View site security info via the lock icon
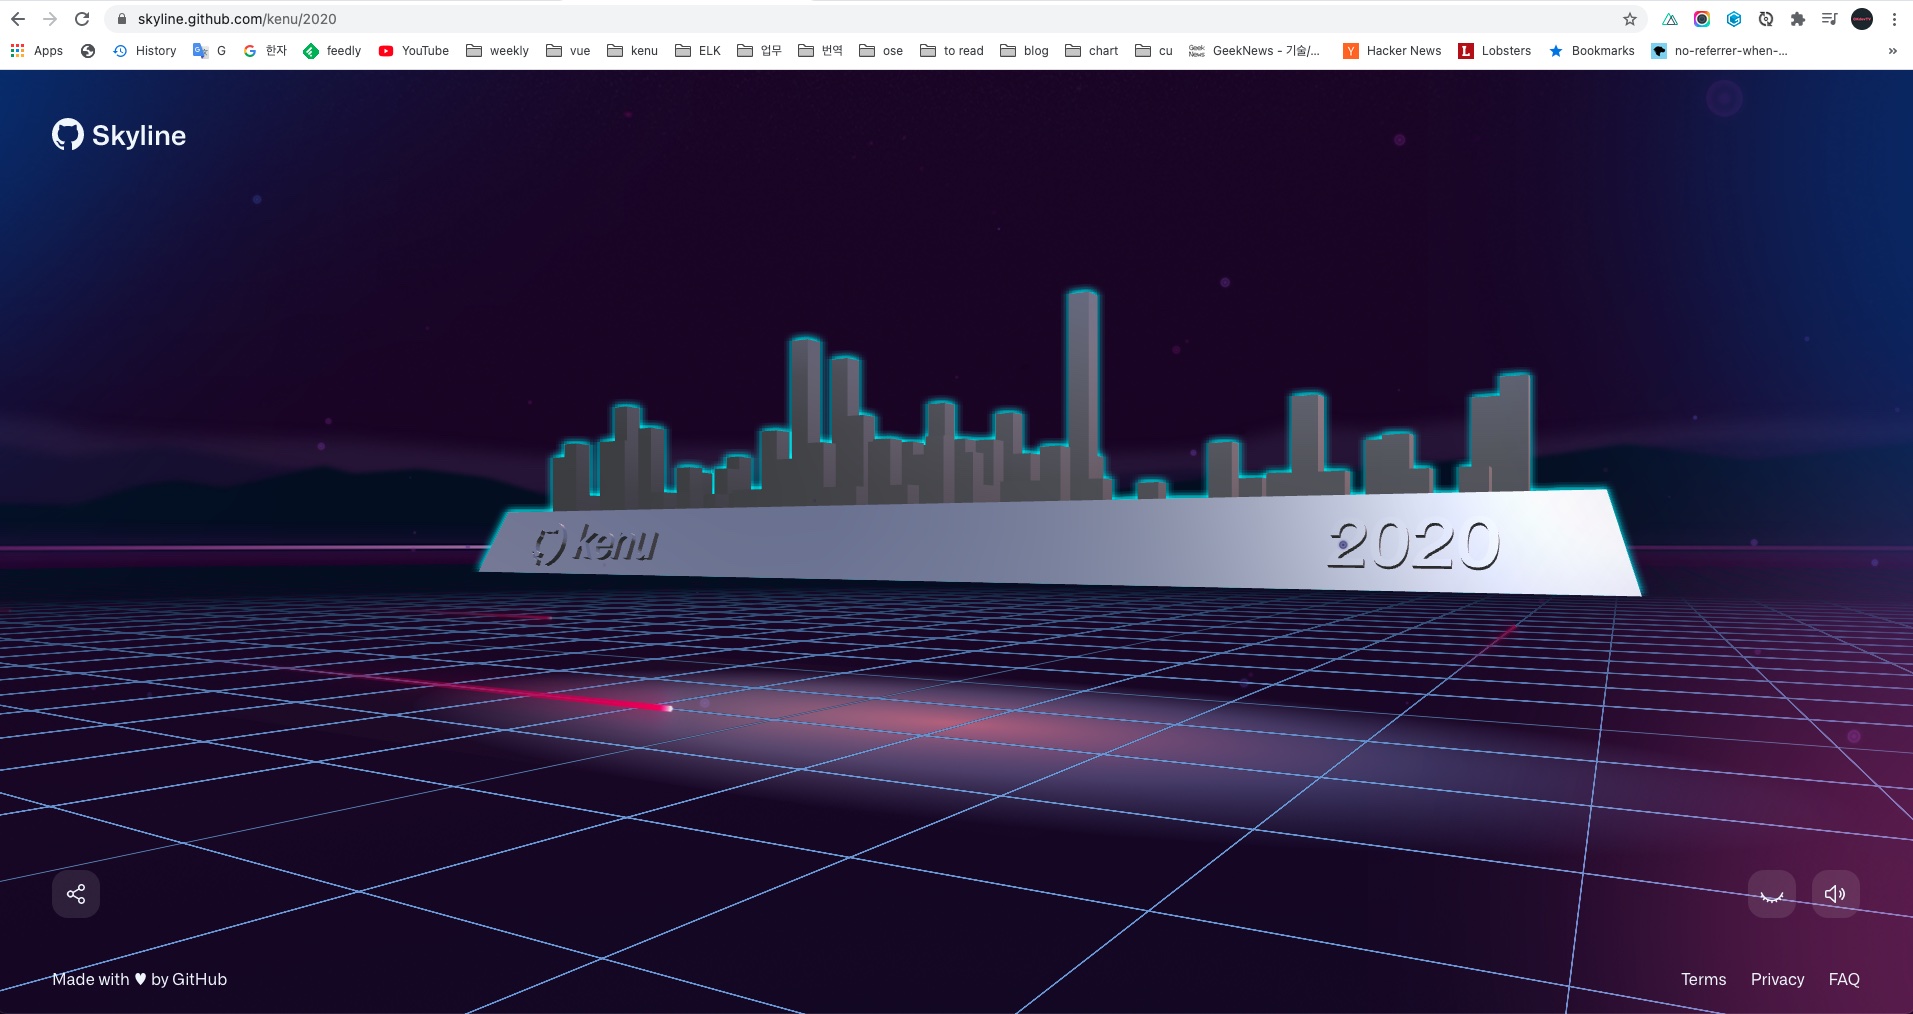The height and width of the screenshot is (1014, 1913). point(122,19)
